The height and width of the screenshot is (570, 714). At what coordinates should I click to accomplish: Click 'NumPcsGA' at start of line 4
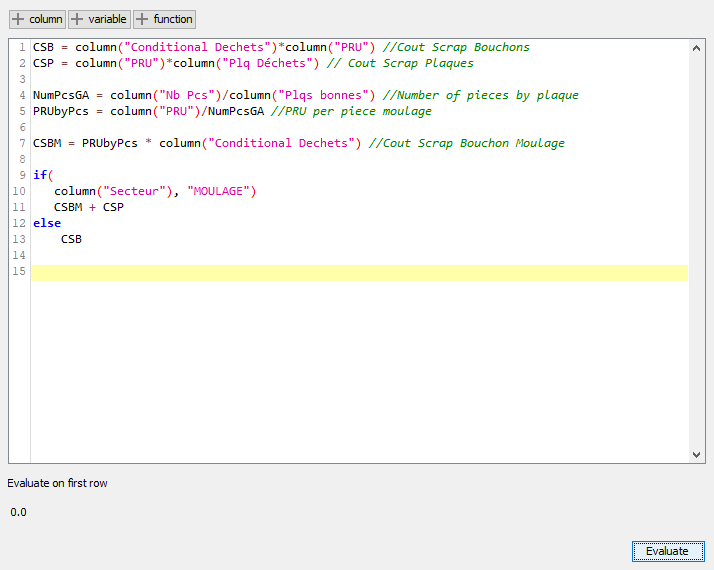pos(61,95)
